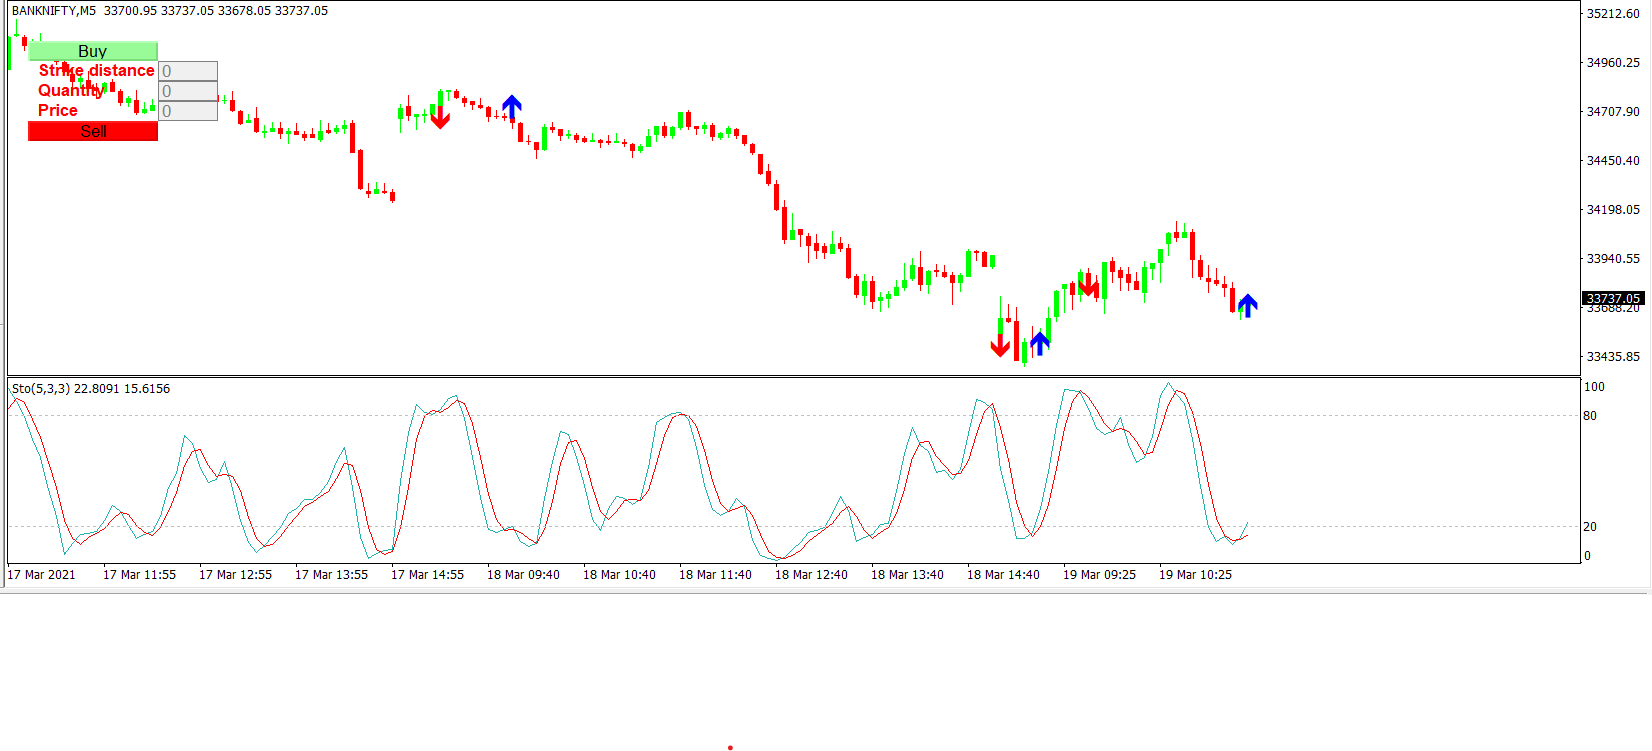Click the blue up arrow signal near 18 Mar 09:40

tap(512, 107)
